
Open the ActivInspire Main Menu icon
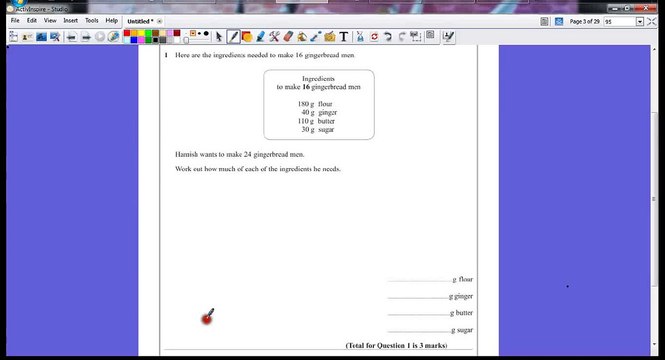click(13, 36)
